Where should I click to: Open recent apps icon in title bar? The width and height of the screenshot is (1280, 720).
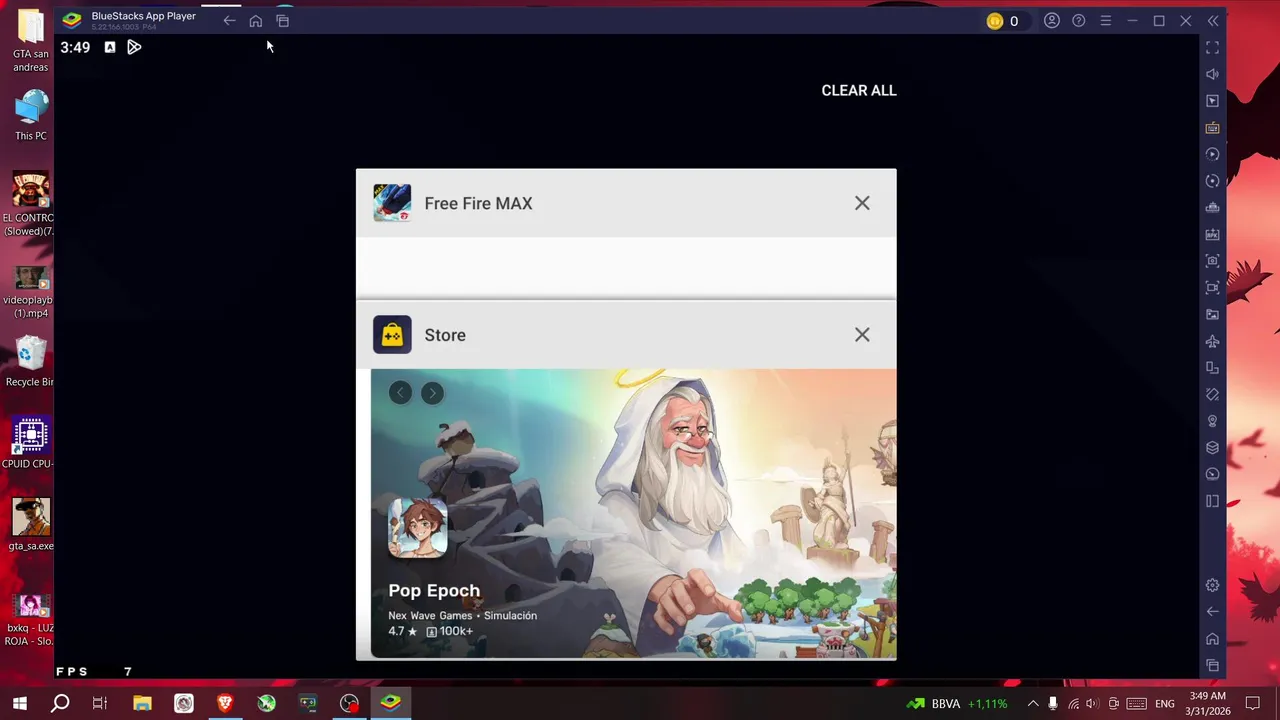pyautogui.click(x=283, y=21)
